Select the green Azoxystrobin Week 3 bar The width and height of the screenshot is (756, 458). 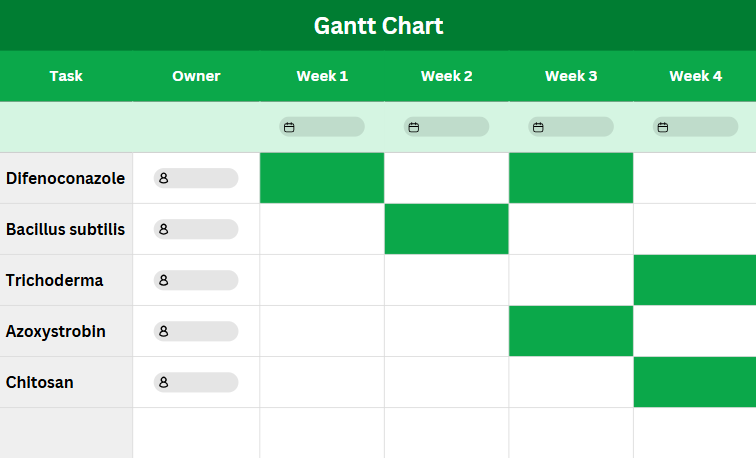[x=571, y=331]
